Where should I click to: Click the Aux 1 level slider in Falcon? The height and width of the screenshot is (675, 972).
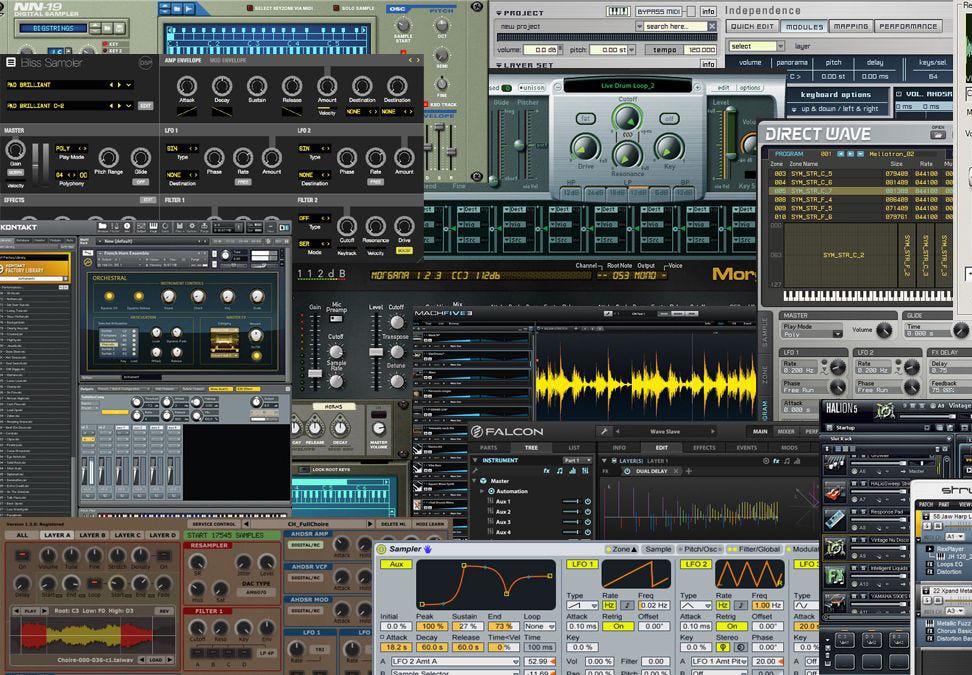coord(570,501)
